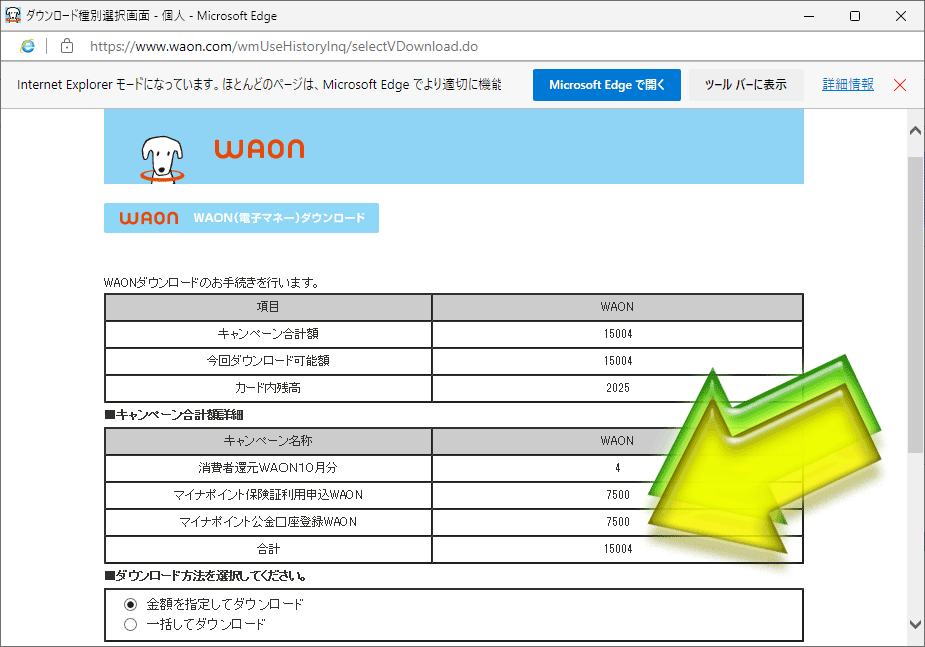This screenshot has height=647, width=925.
Task: Click the キャンペーン合計額 cell
Action: tap(268, 334)
